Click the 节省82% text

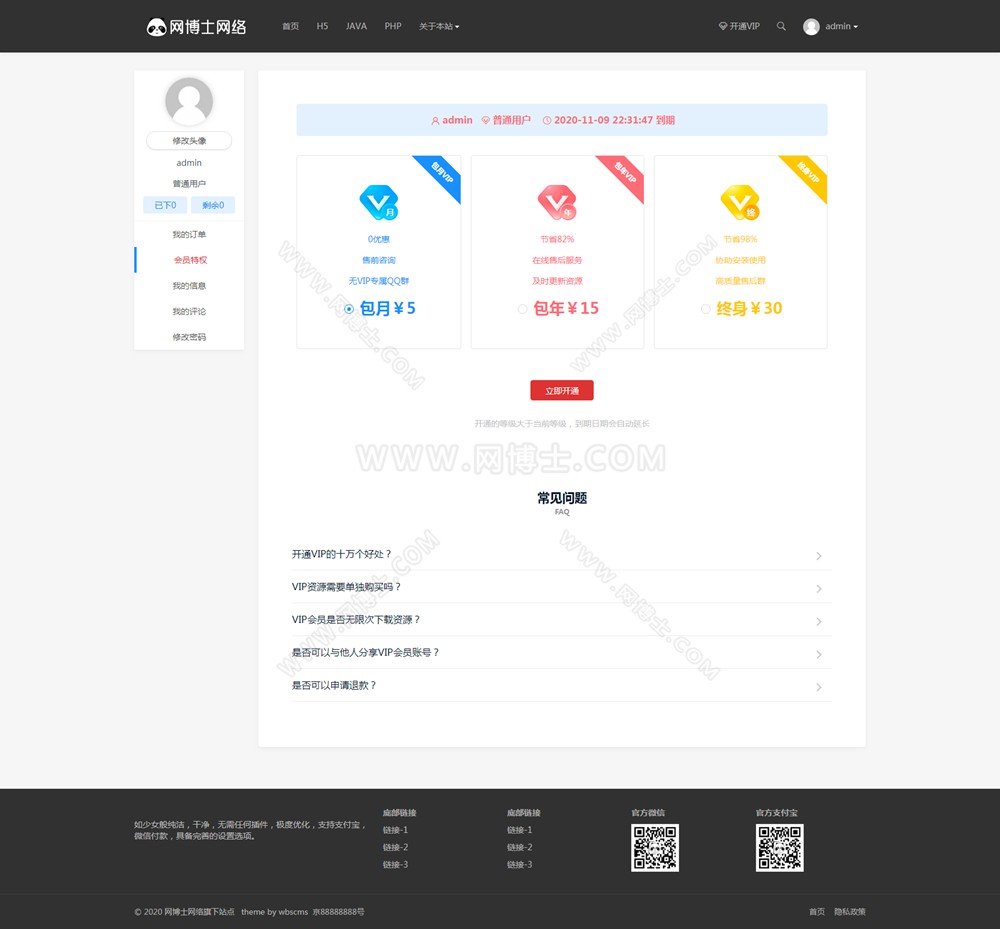tap(557, 239)
